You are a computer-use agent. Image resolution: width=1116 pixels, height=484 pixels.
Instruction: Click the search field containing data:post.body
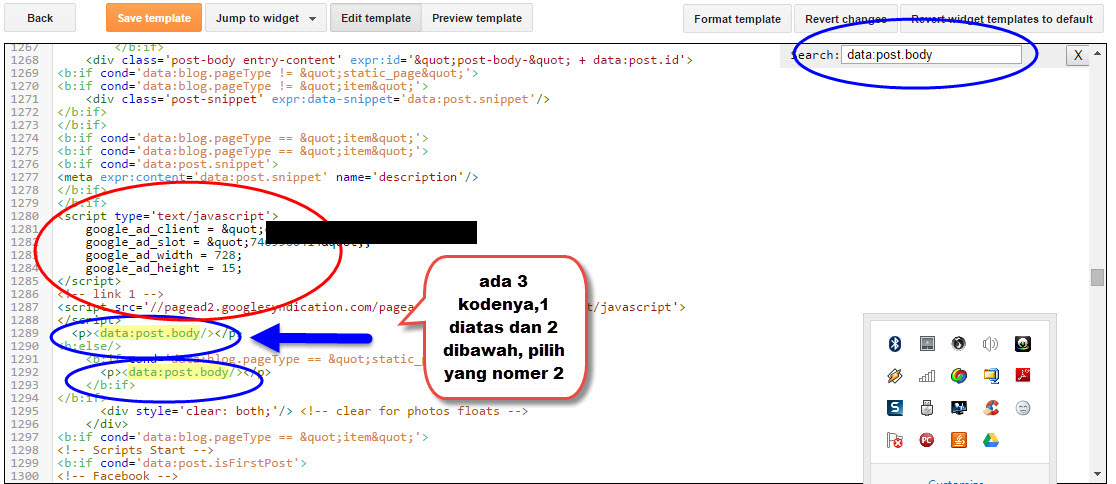point(931,54)
